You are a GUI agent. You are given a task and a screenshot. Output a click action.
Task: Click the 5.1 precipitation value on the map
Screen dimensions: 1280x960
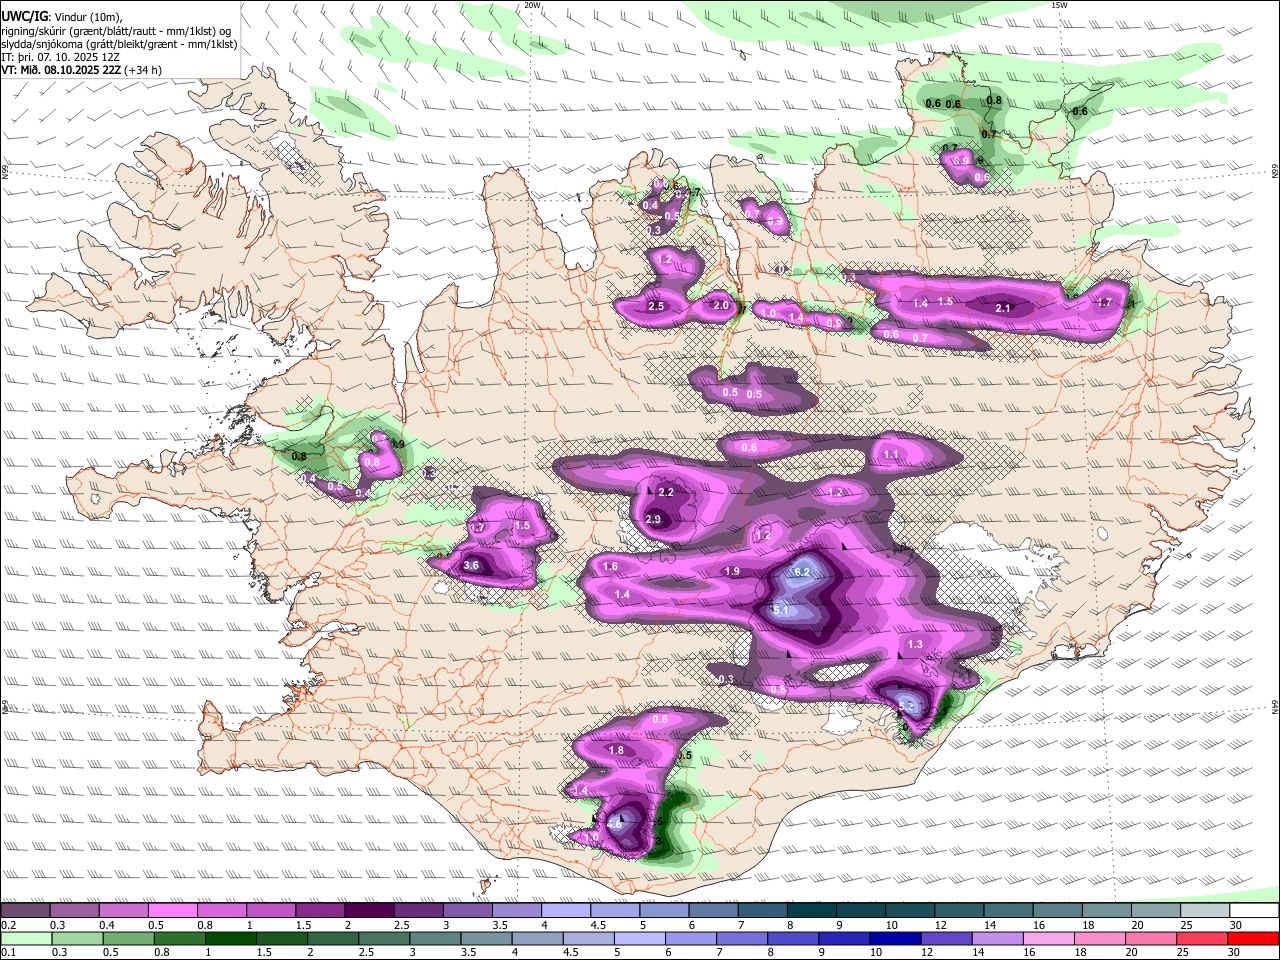click(x=782, y=610)
